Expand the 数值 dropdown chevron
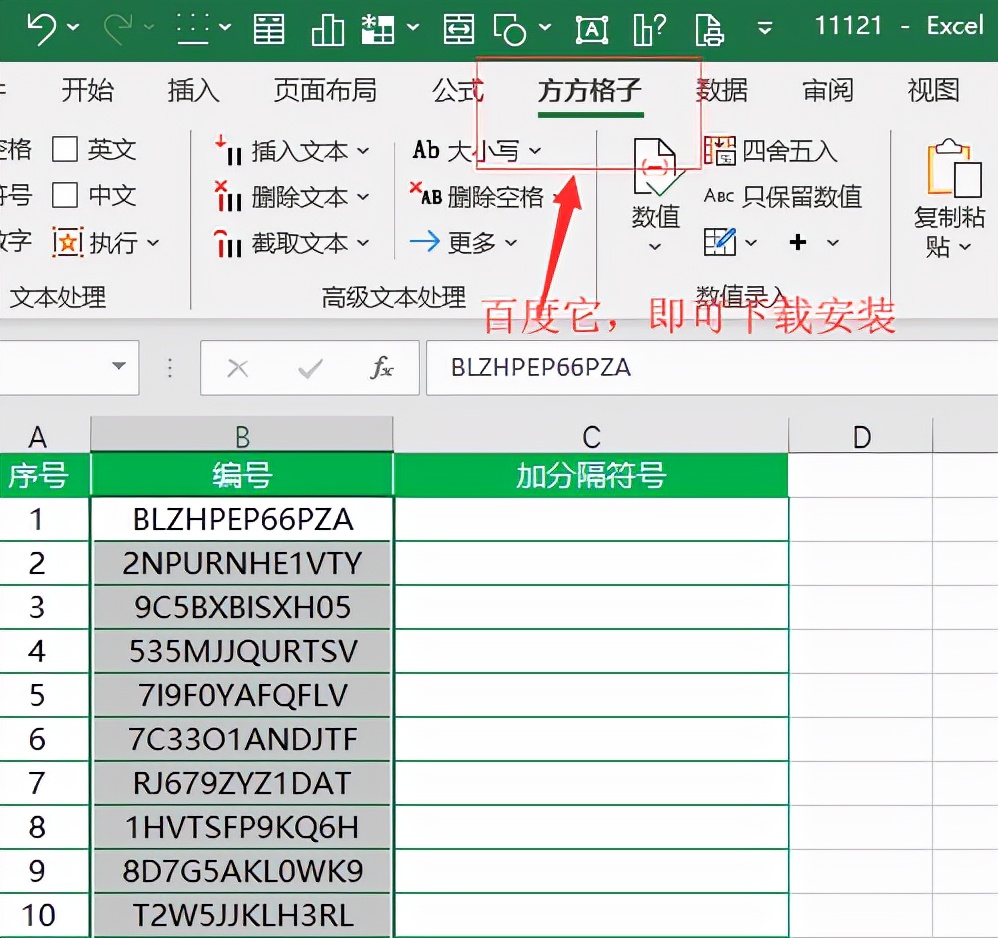This screenshot has width=998, height=938. click(655, 246)
